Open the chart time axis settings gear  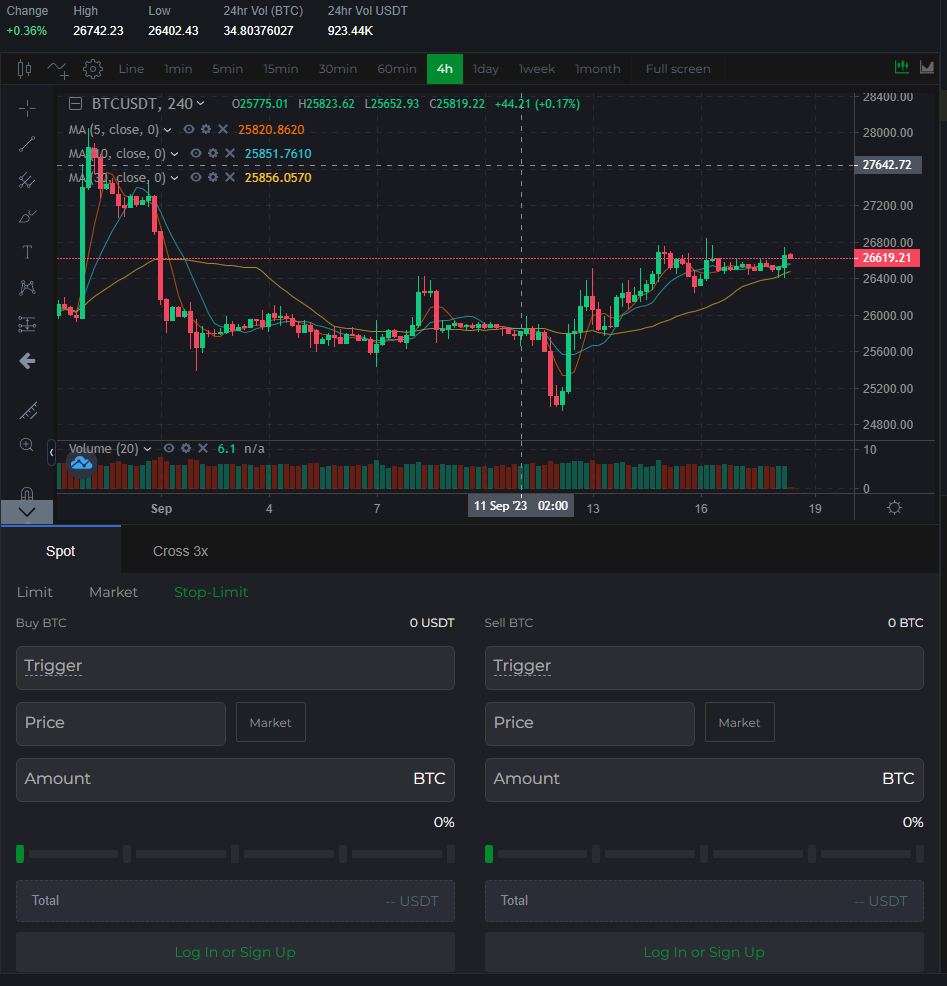[894, 507]
